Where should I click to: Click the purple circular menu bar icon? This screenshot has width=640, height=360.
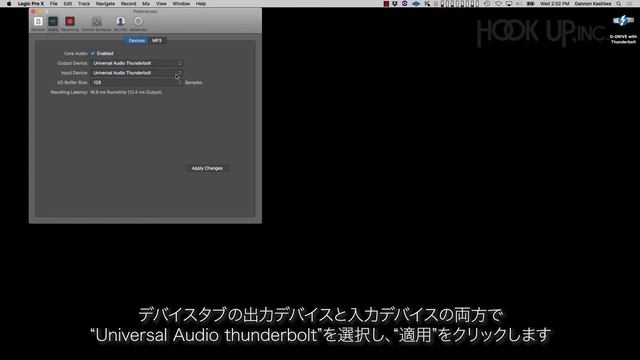pyautogui.click(x=404, y=4)
